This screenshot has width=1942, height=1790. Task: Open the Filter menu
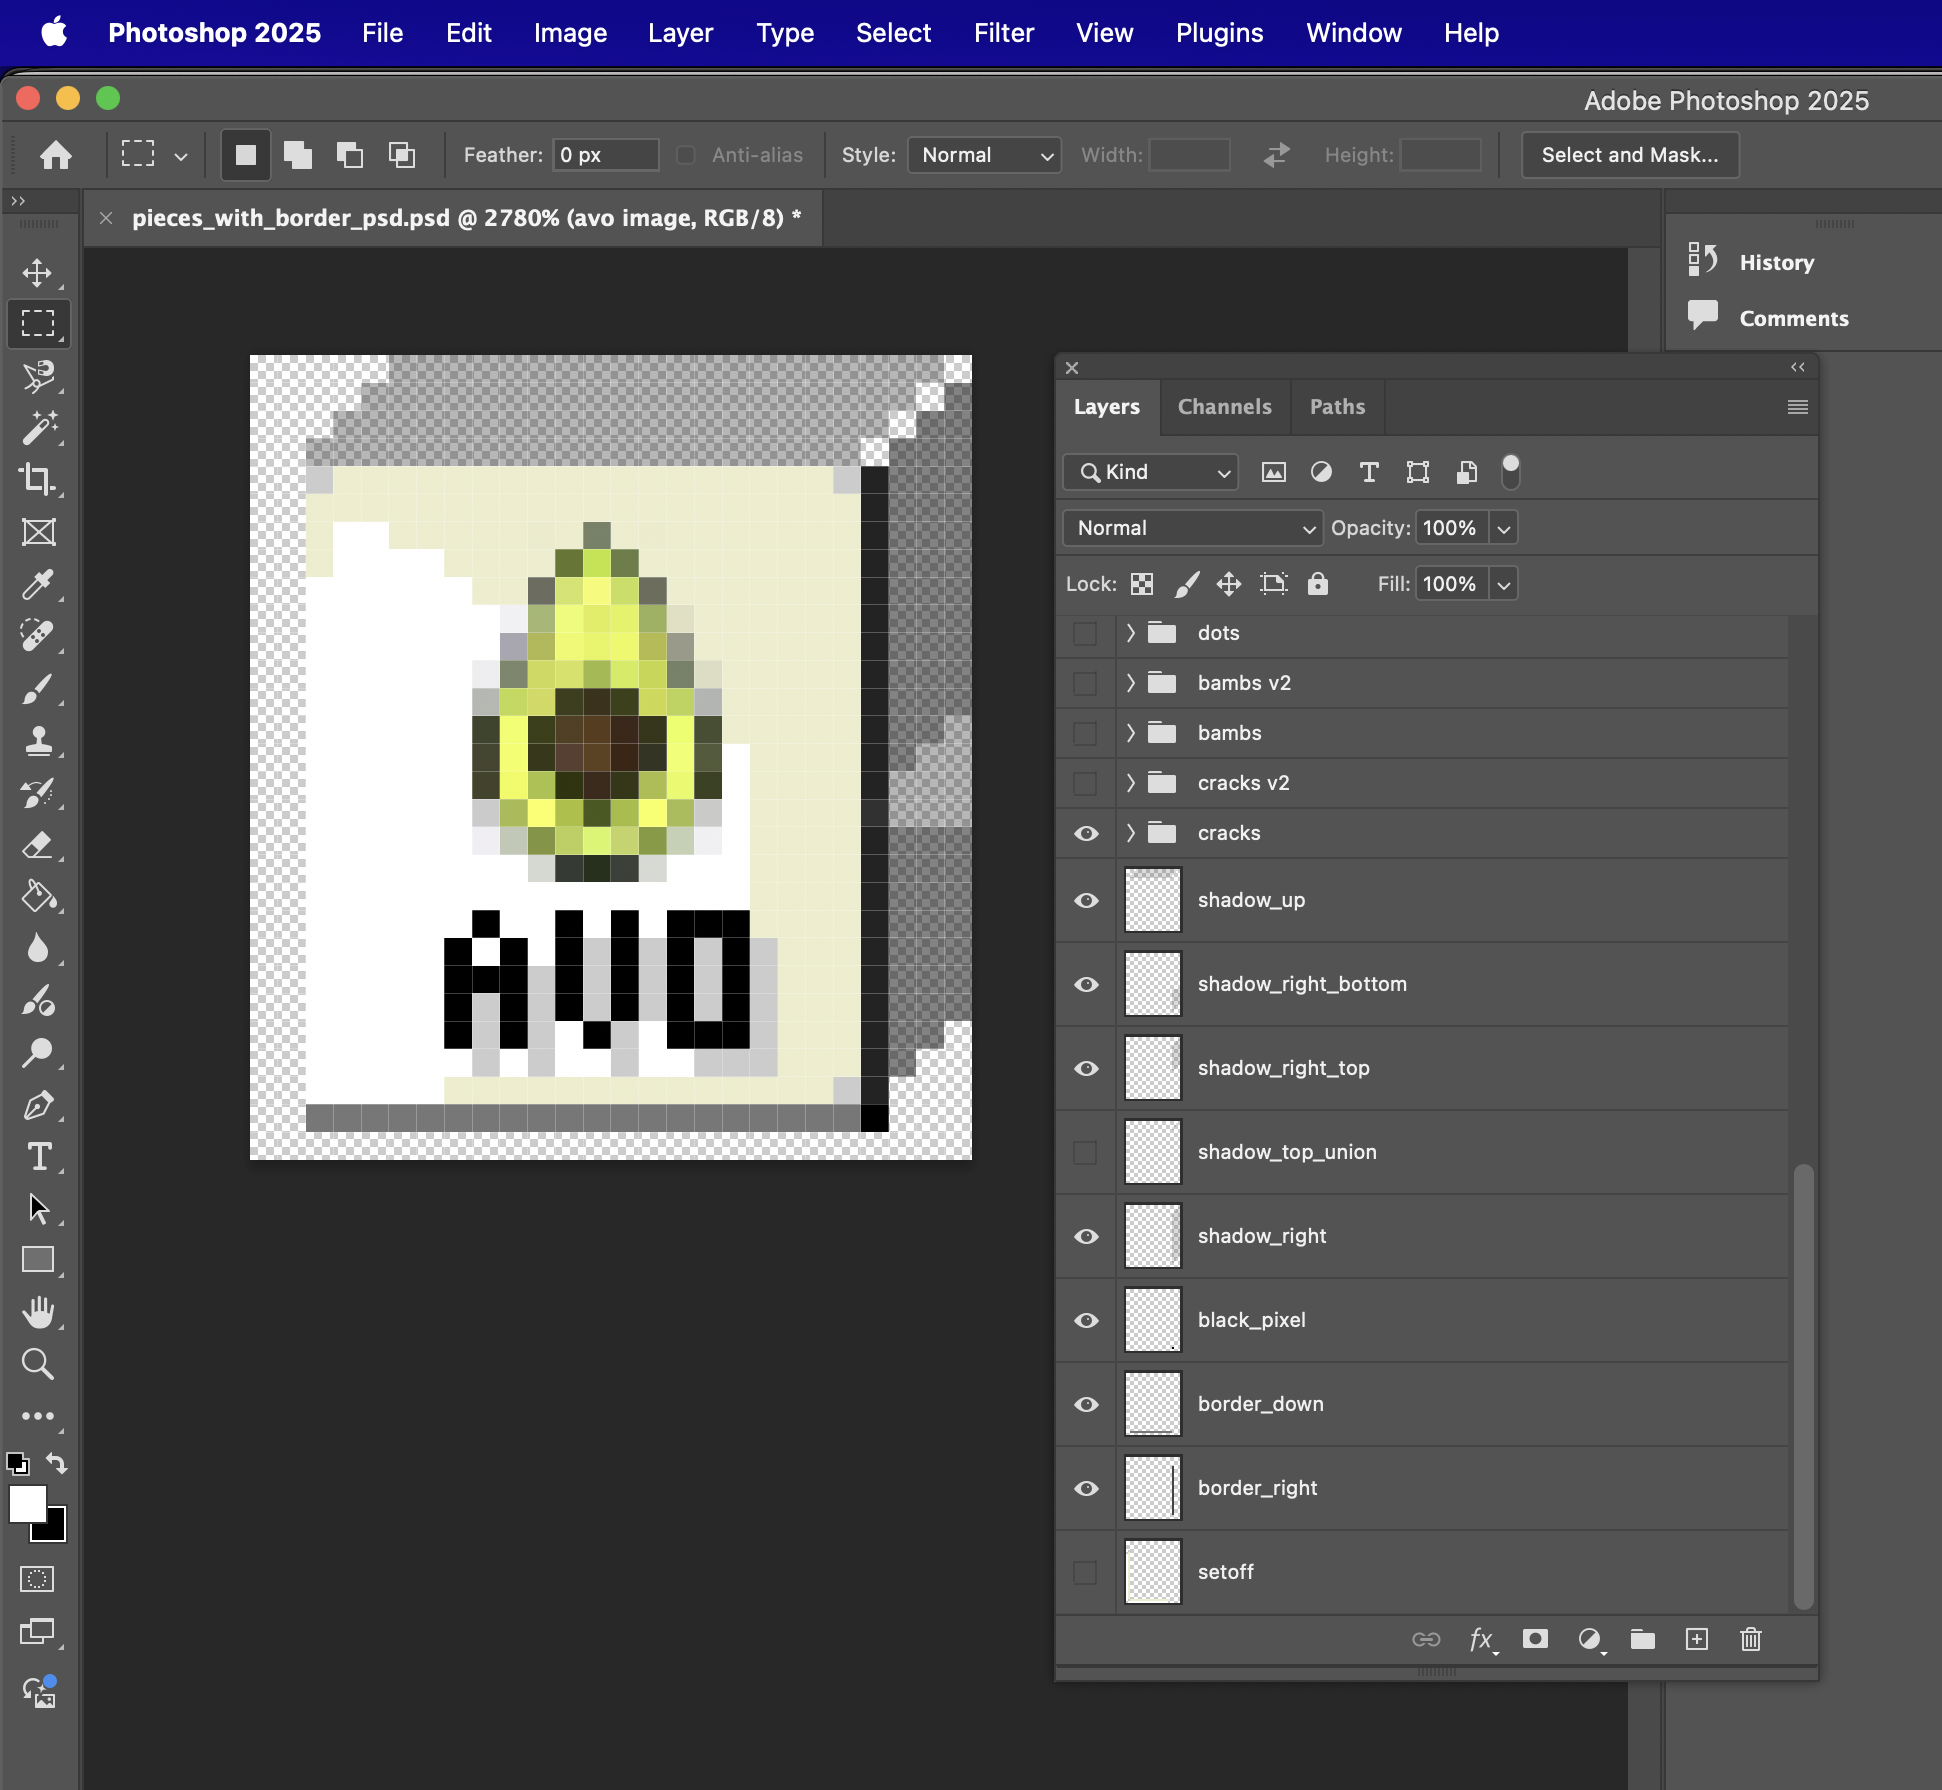pyautogui.click(x=1003, y=33)
